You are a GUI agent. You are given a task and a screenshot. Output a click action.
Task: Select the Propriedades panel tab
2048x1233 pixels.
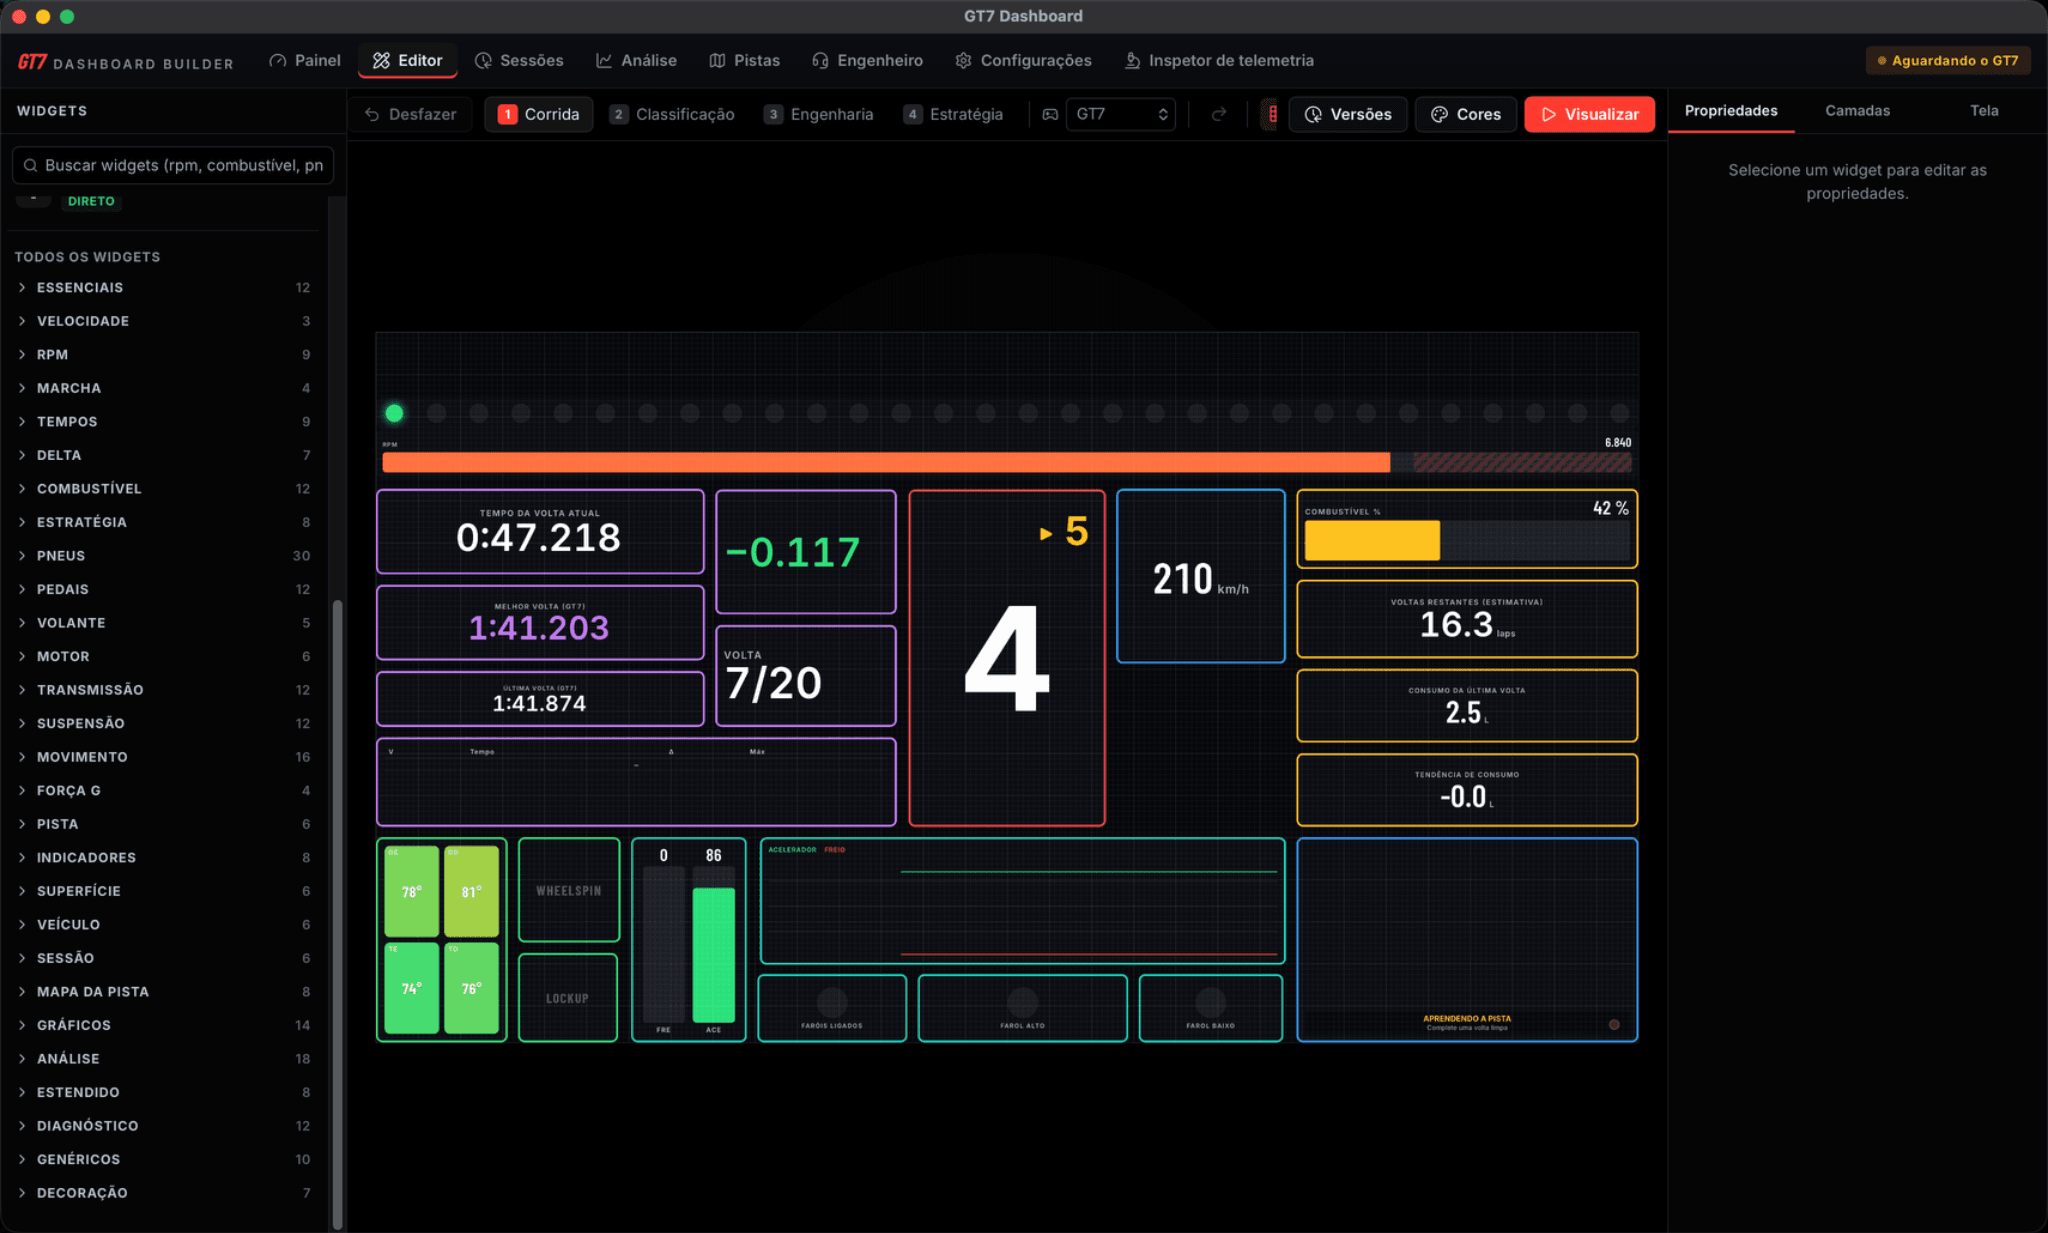click(1731, 111)
